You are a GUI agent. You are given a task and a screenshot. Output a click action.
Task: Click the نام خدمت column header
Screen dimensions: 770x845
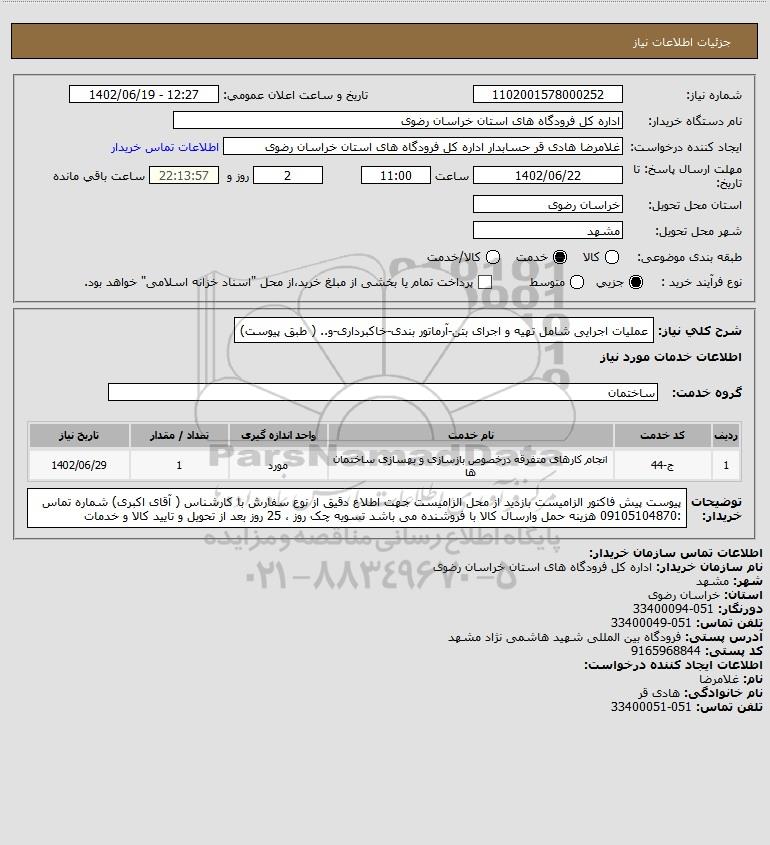coord(470,435)
